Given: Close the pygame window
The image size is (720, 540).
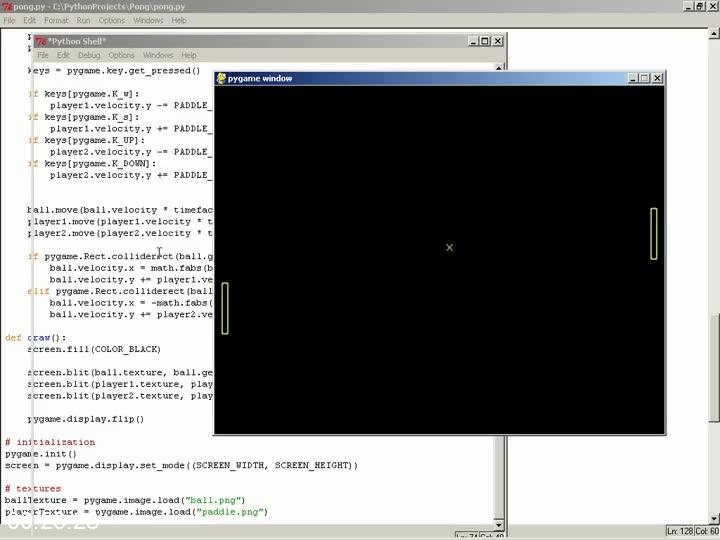Looking at the screenshot, I should point(657,79).
